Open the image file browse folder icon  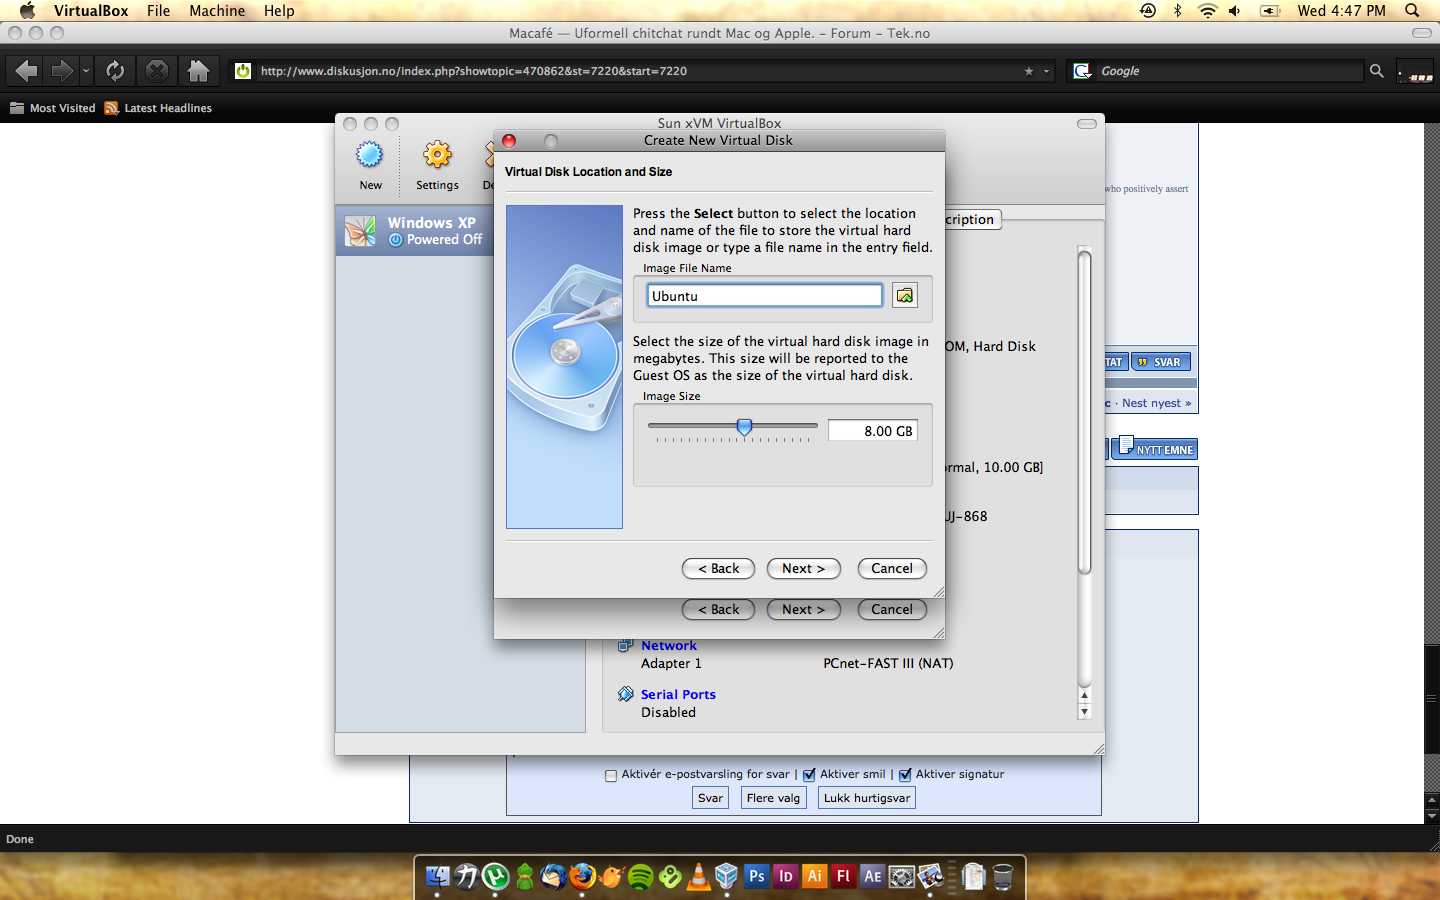[x=905, y=295]
